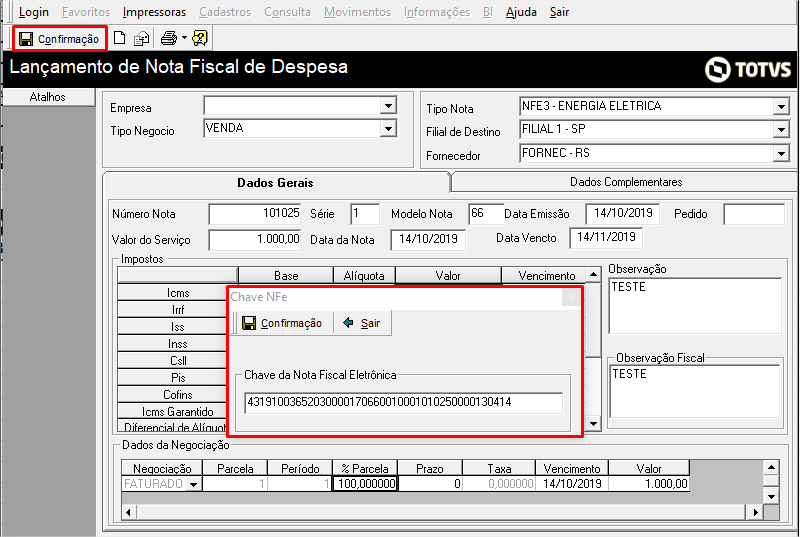Open the Consulta menu
This screenshot has height=537, width=800.
pyautogui.click(x=287, y=12)
